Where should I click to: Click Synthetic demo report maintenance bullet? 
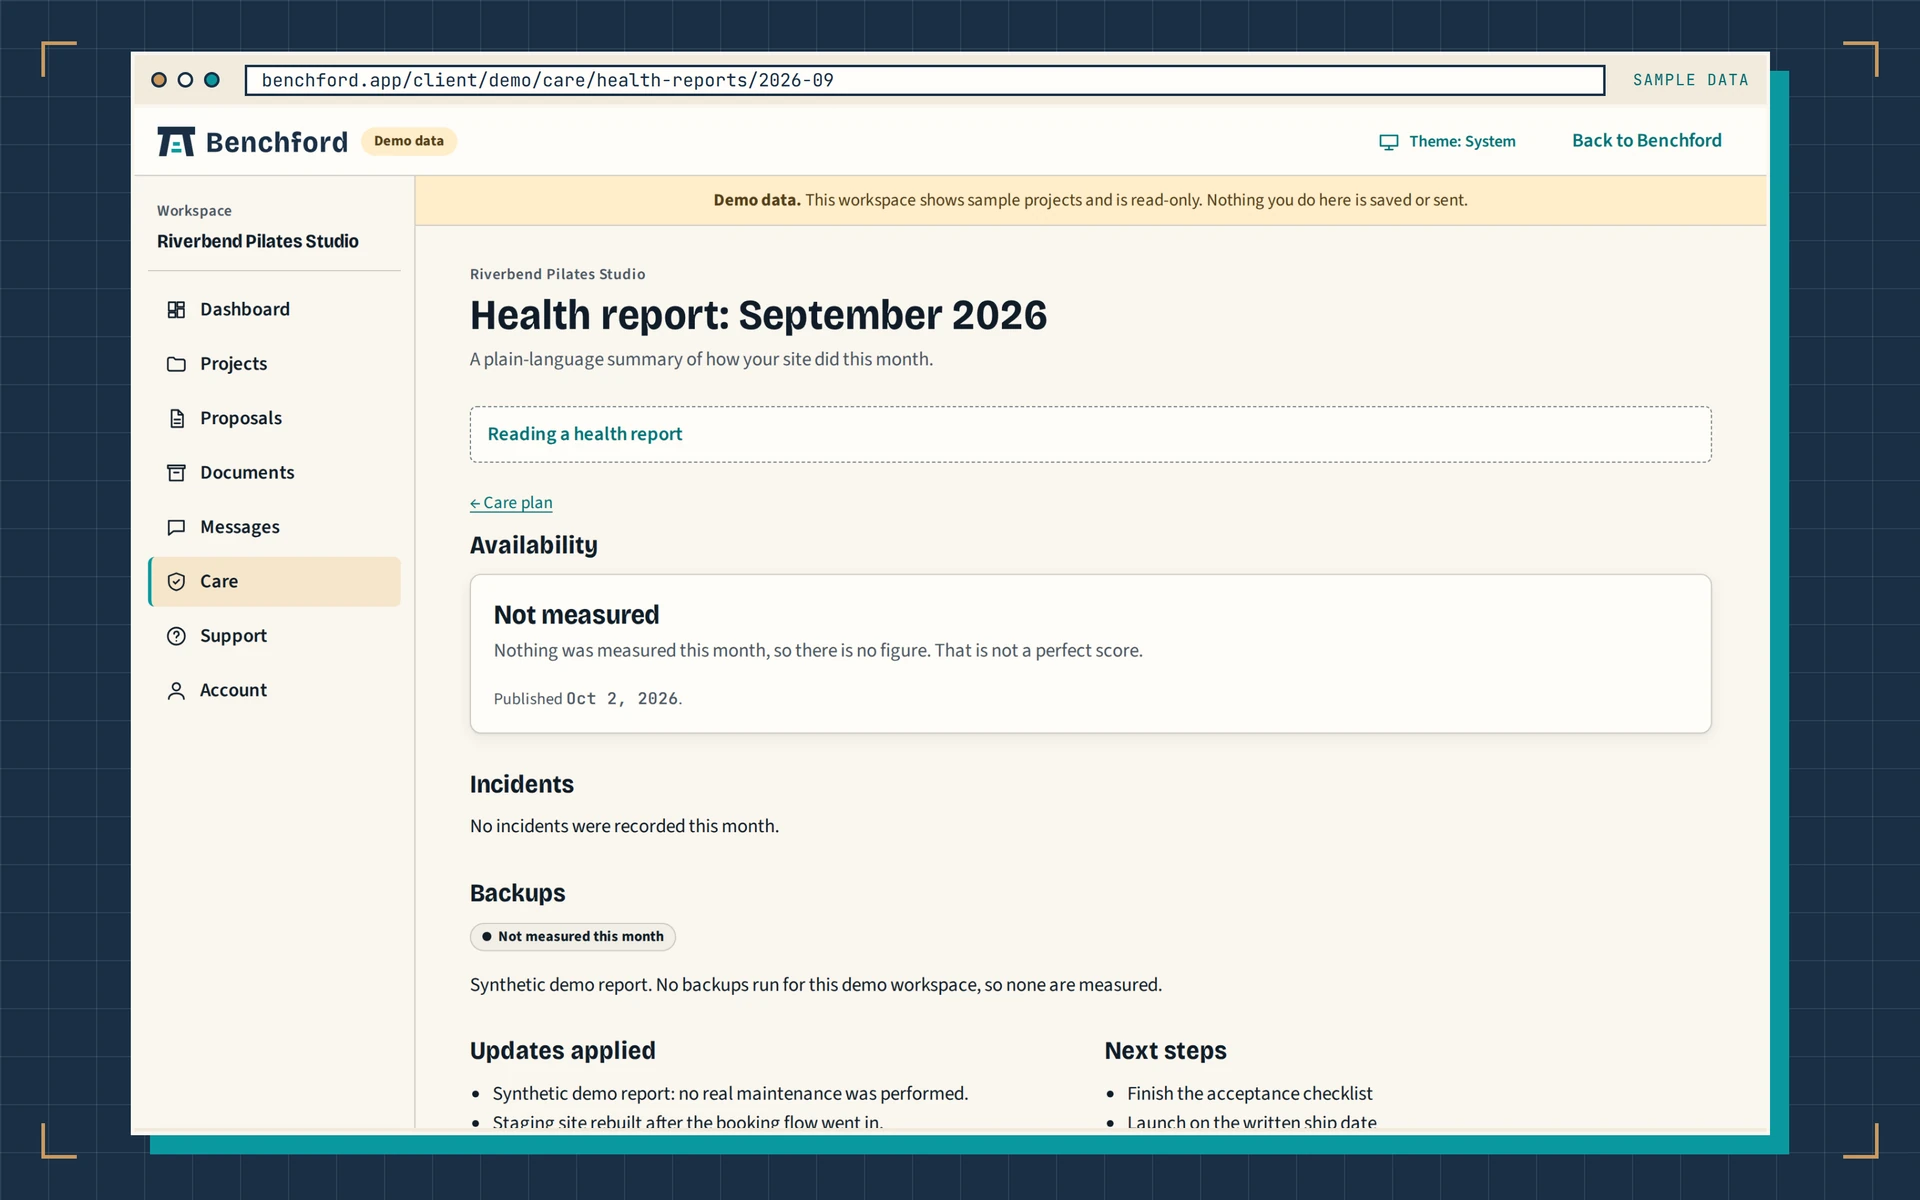coord(730,1094)
